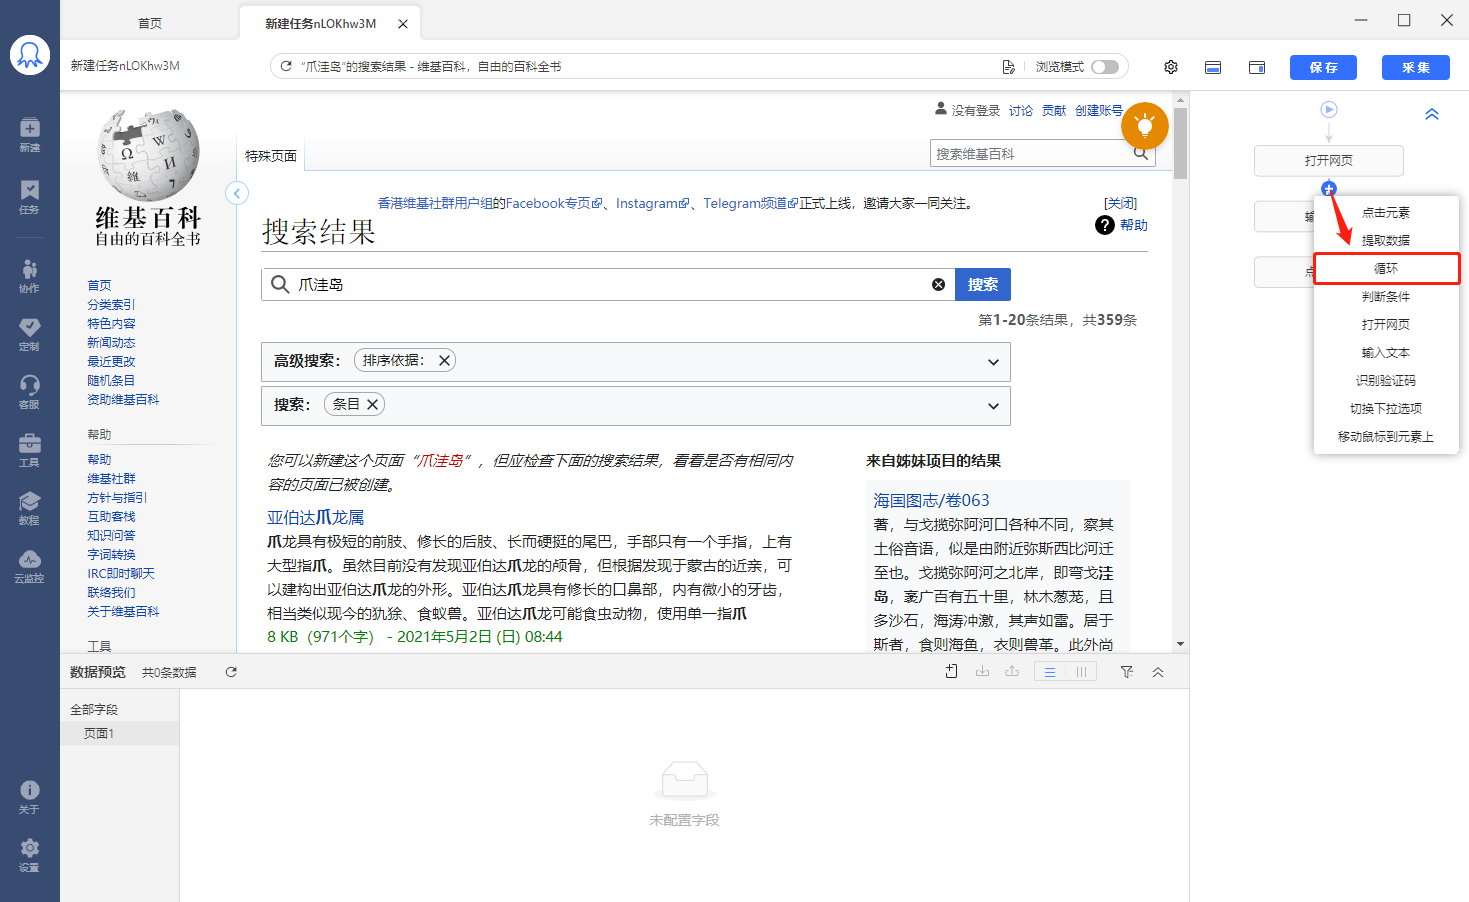
Task: Open the 教程 tutorial icon
Action: point(30,508)
